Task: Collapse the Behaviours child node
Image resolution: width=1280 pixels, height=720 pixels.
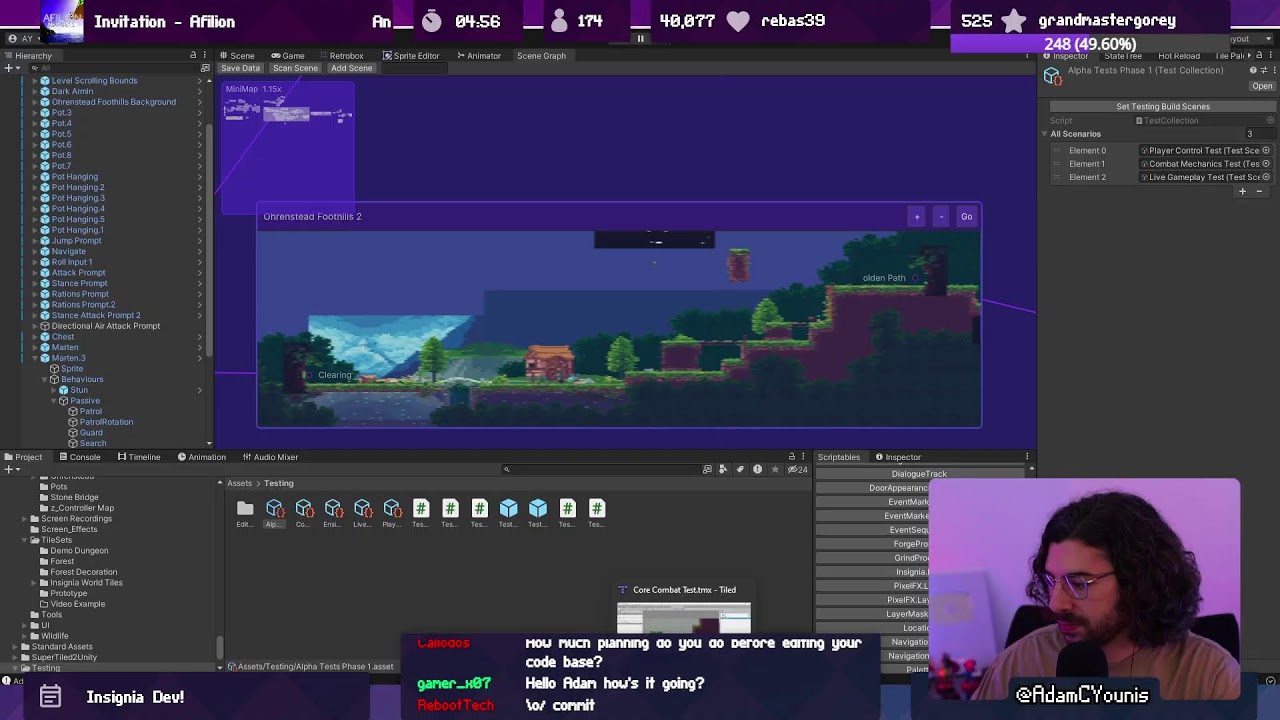Action: click(45, 379)
